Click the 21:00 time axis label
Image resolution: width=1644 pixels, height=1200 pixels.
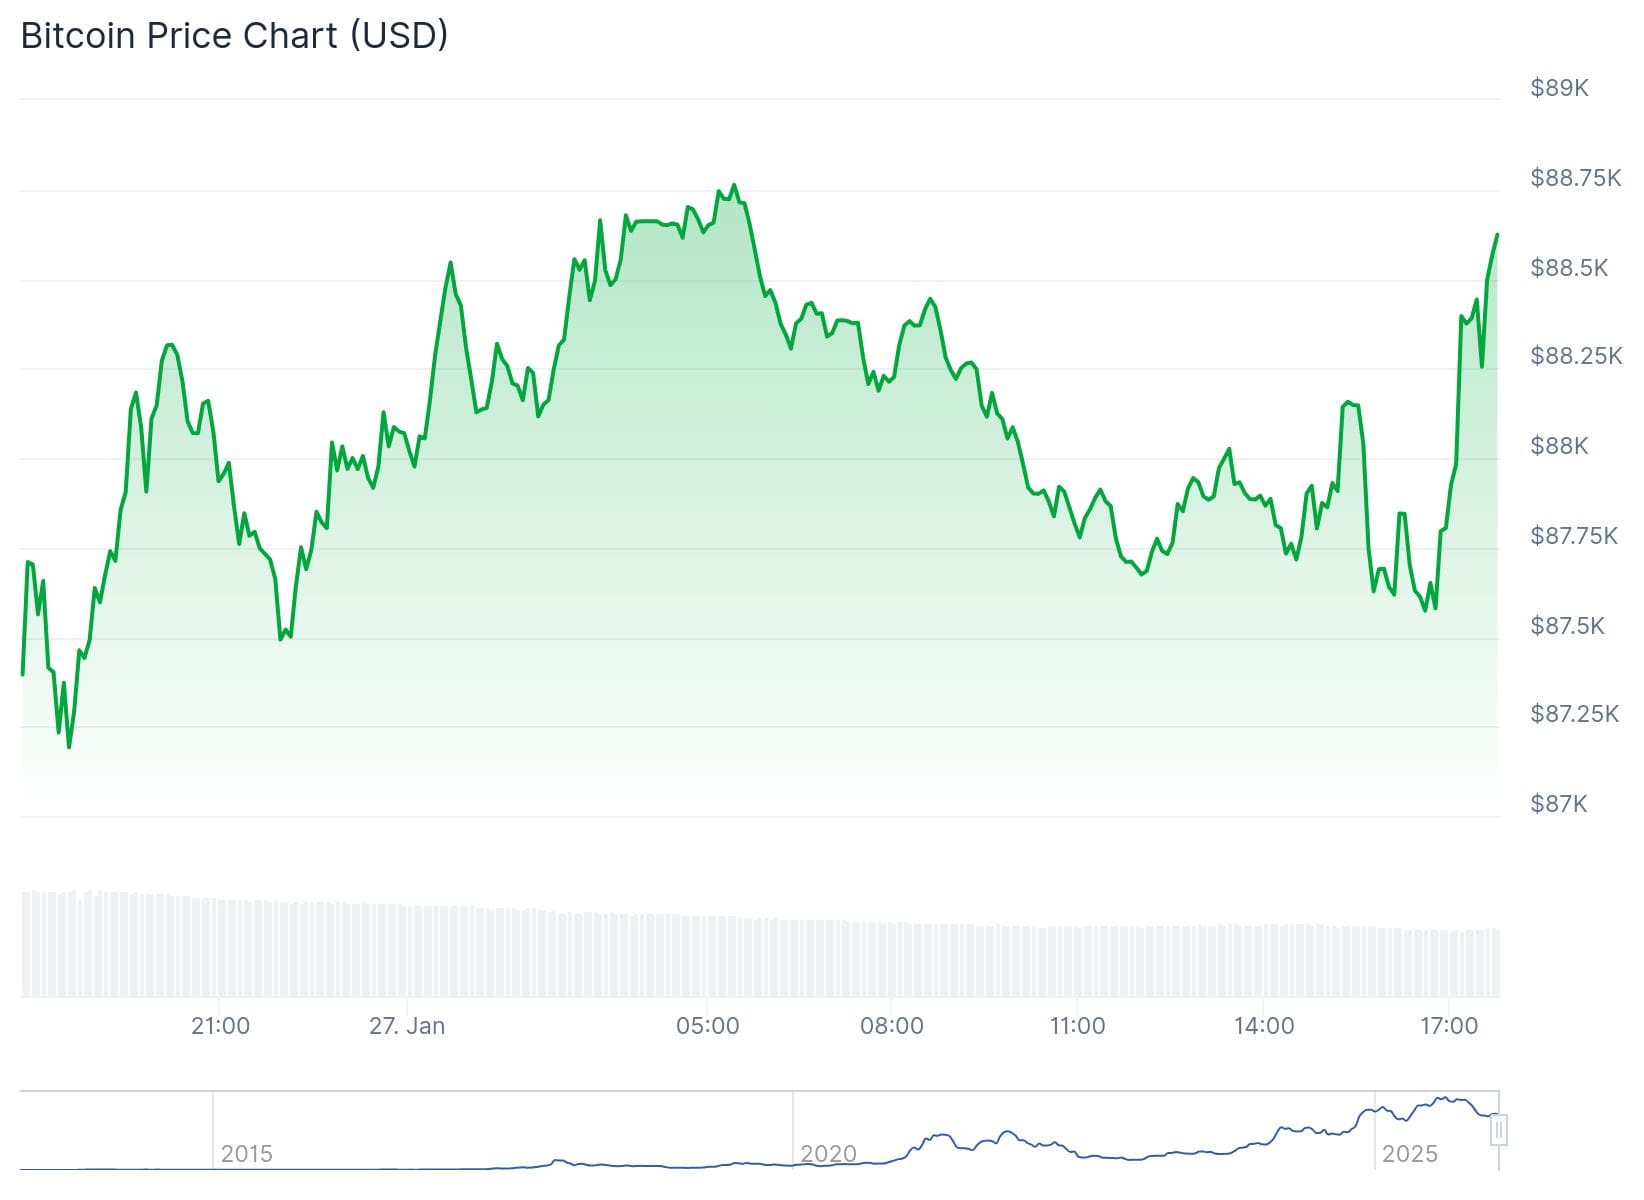click(x=220, y=1026)
